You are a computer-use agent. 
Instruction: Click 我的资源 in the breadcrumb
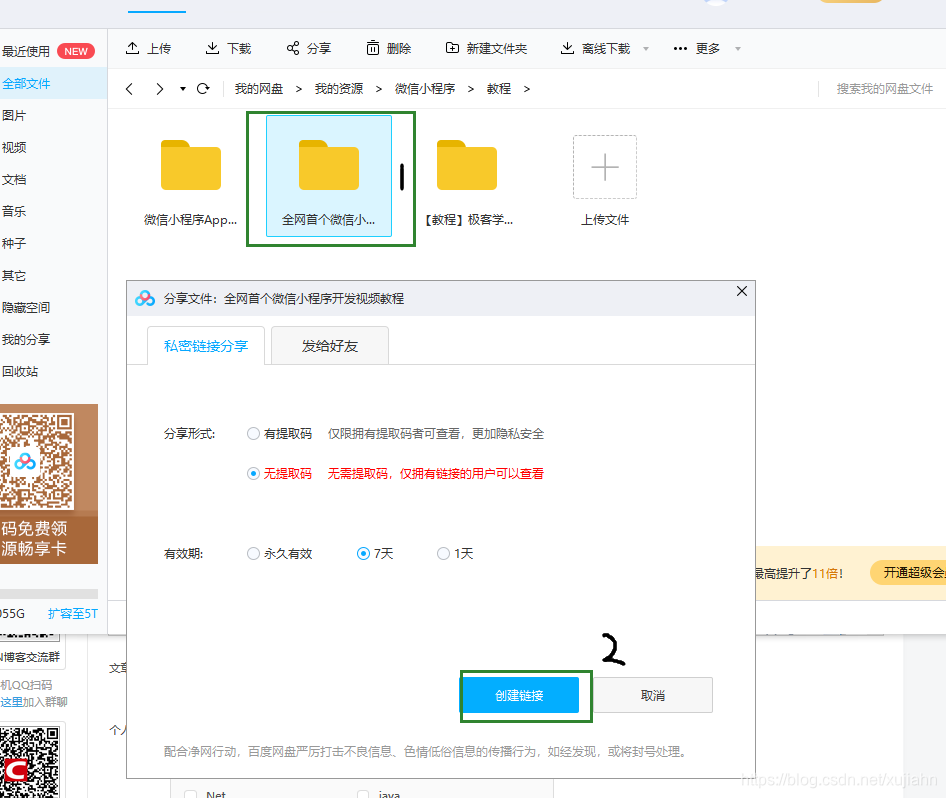[338, 89]
